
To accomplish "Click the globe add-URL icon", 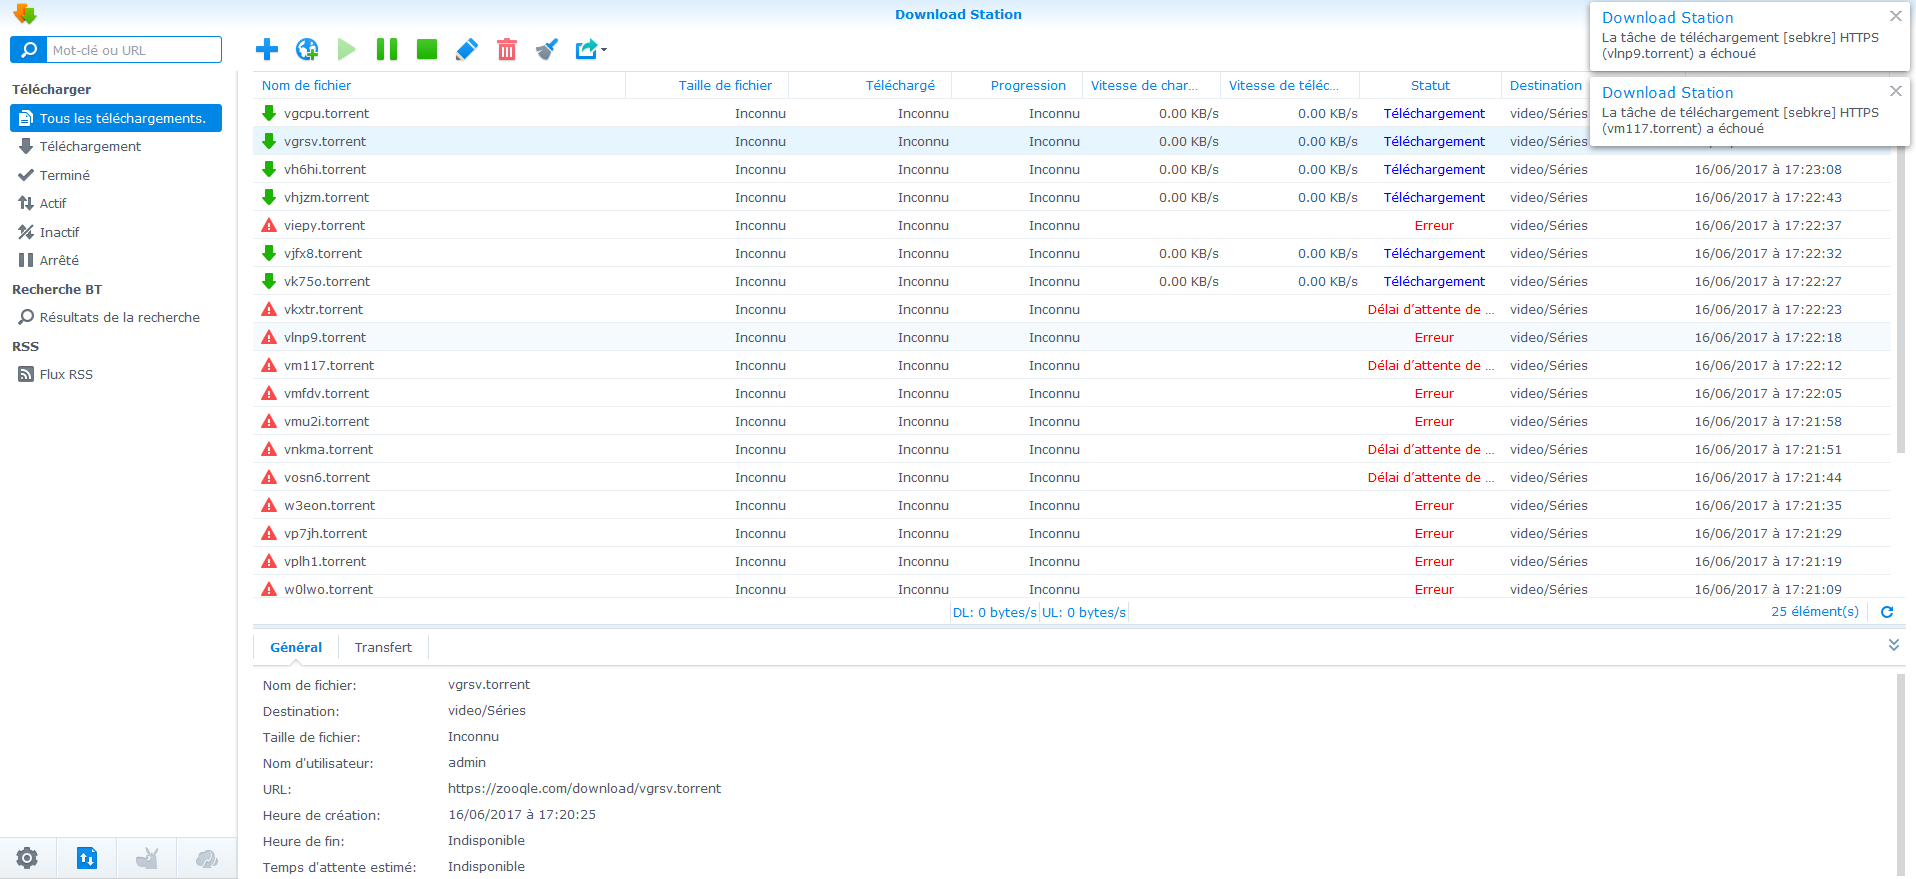I will click(307, 49).
